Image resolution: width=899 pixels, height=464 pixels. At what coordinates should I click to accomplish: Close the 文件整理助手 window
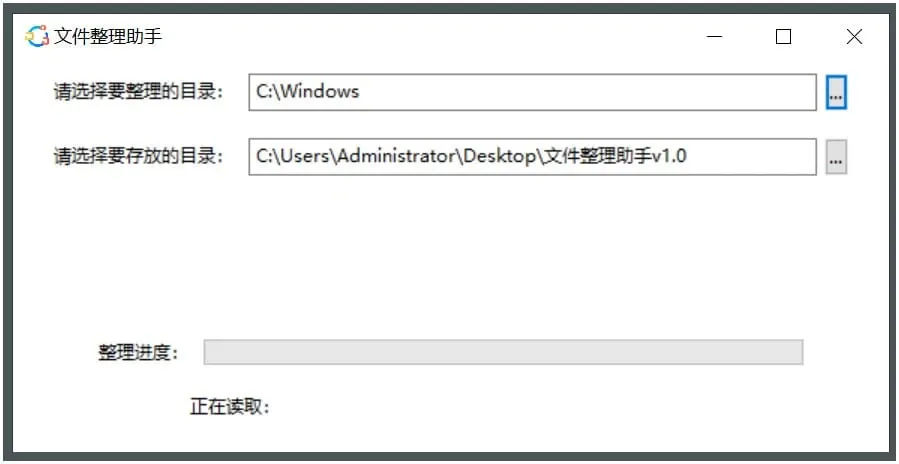pos(853,37)
